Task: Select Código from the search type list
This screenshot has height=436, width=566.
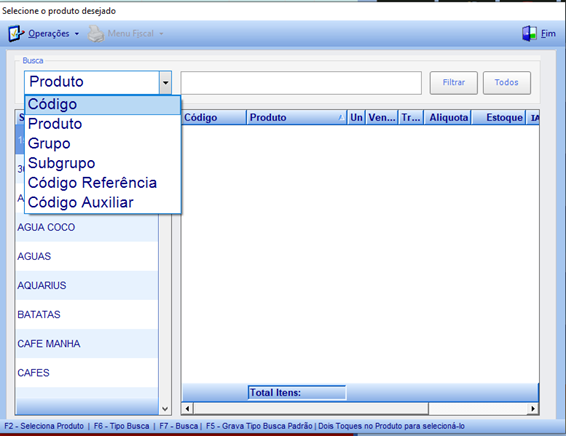Action: point(103,105)
